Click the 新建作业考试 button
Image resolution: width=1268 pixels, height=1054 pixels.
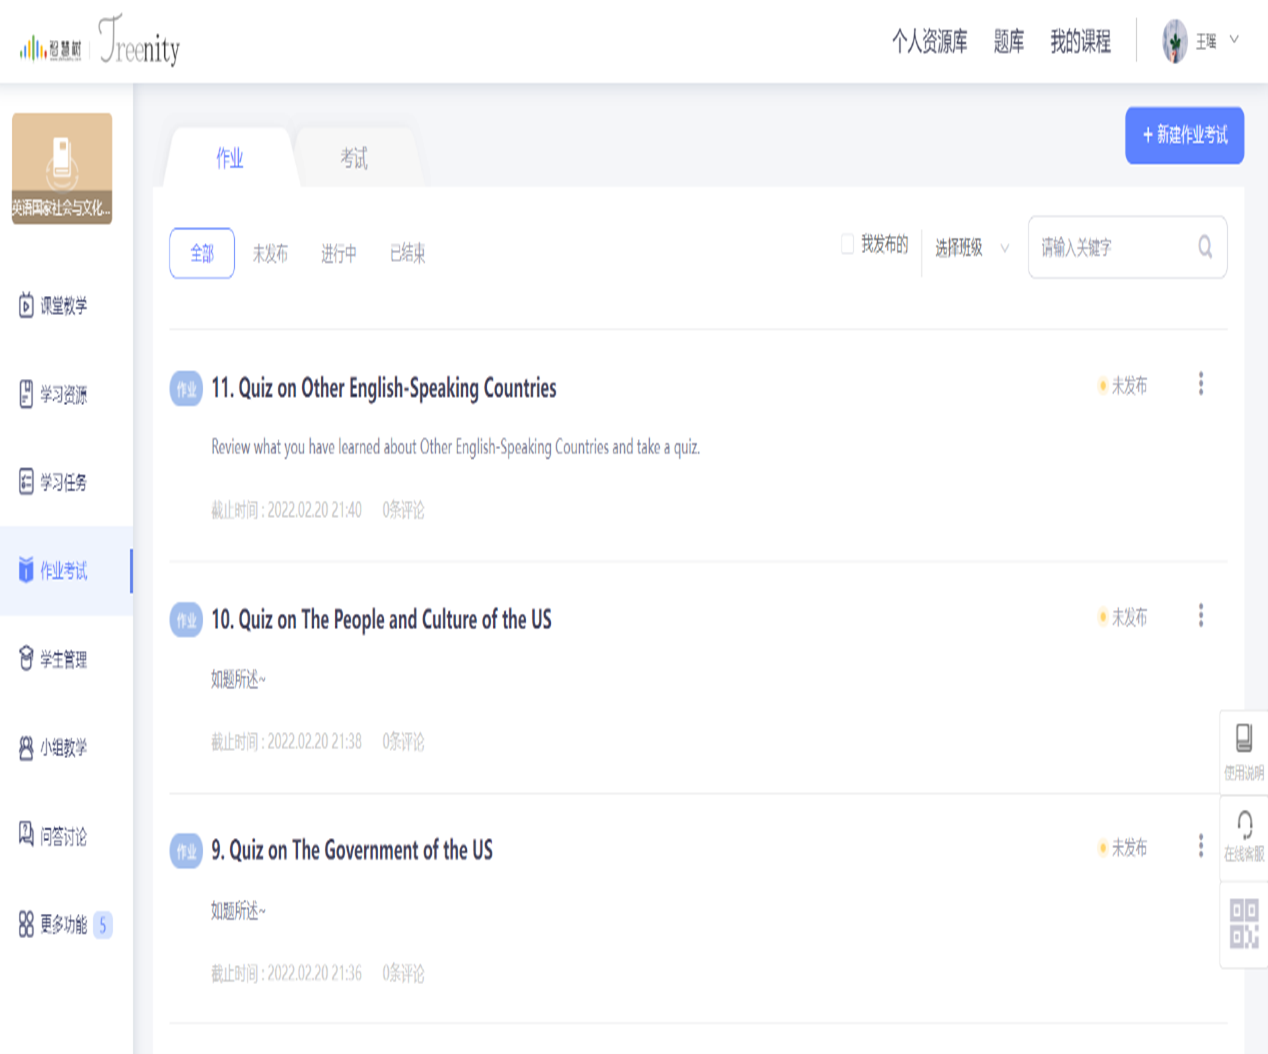(1184, 135)
